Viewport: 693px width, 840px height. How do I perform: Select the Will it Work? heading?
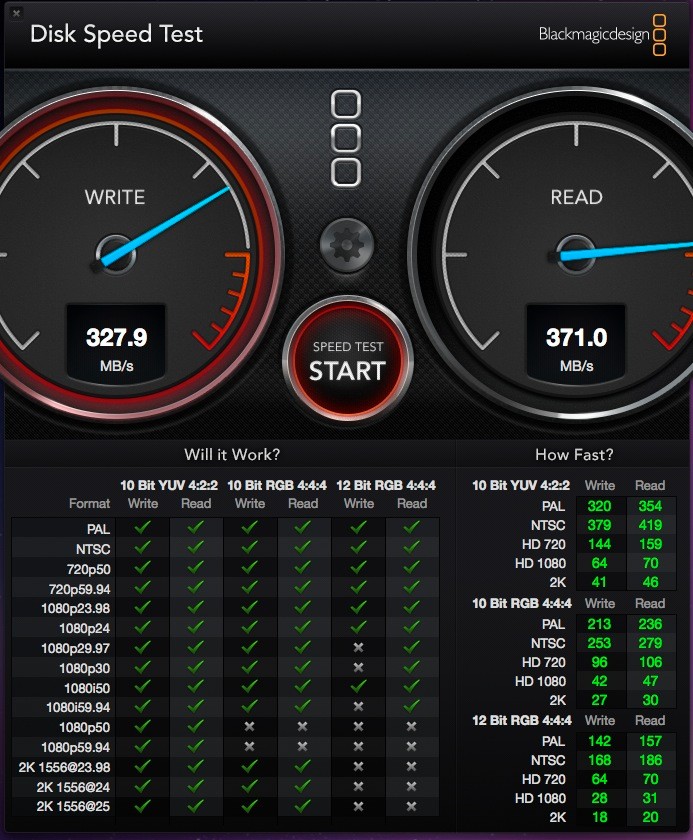(232, 454)
